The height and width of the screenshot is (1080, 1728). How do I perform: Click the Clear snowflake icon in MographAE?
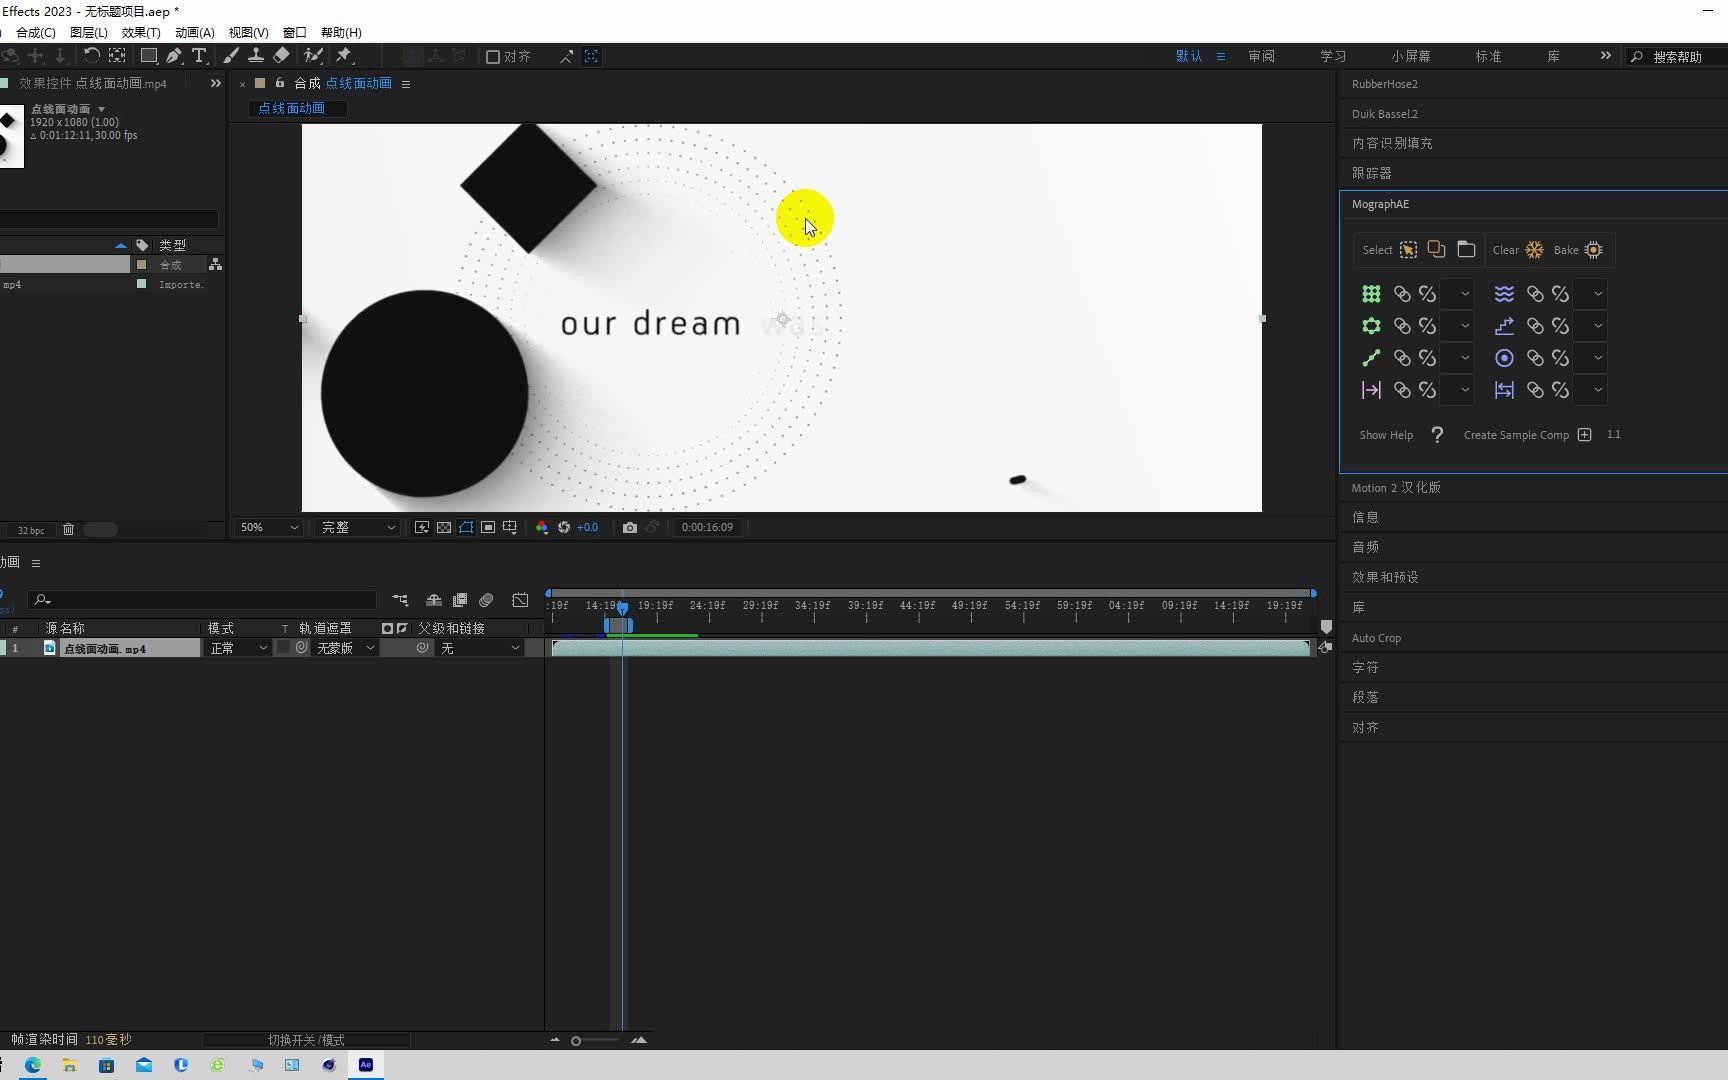point(1534,250)
